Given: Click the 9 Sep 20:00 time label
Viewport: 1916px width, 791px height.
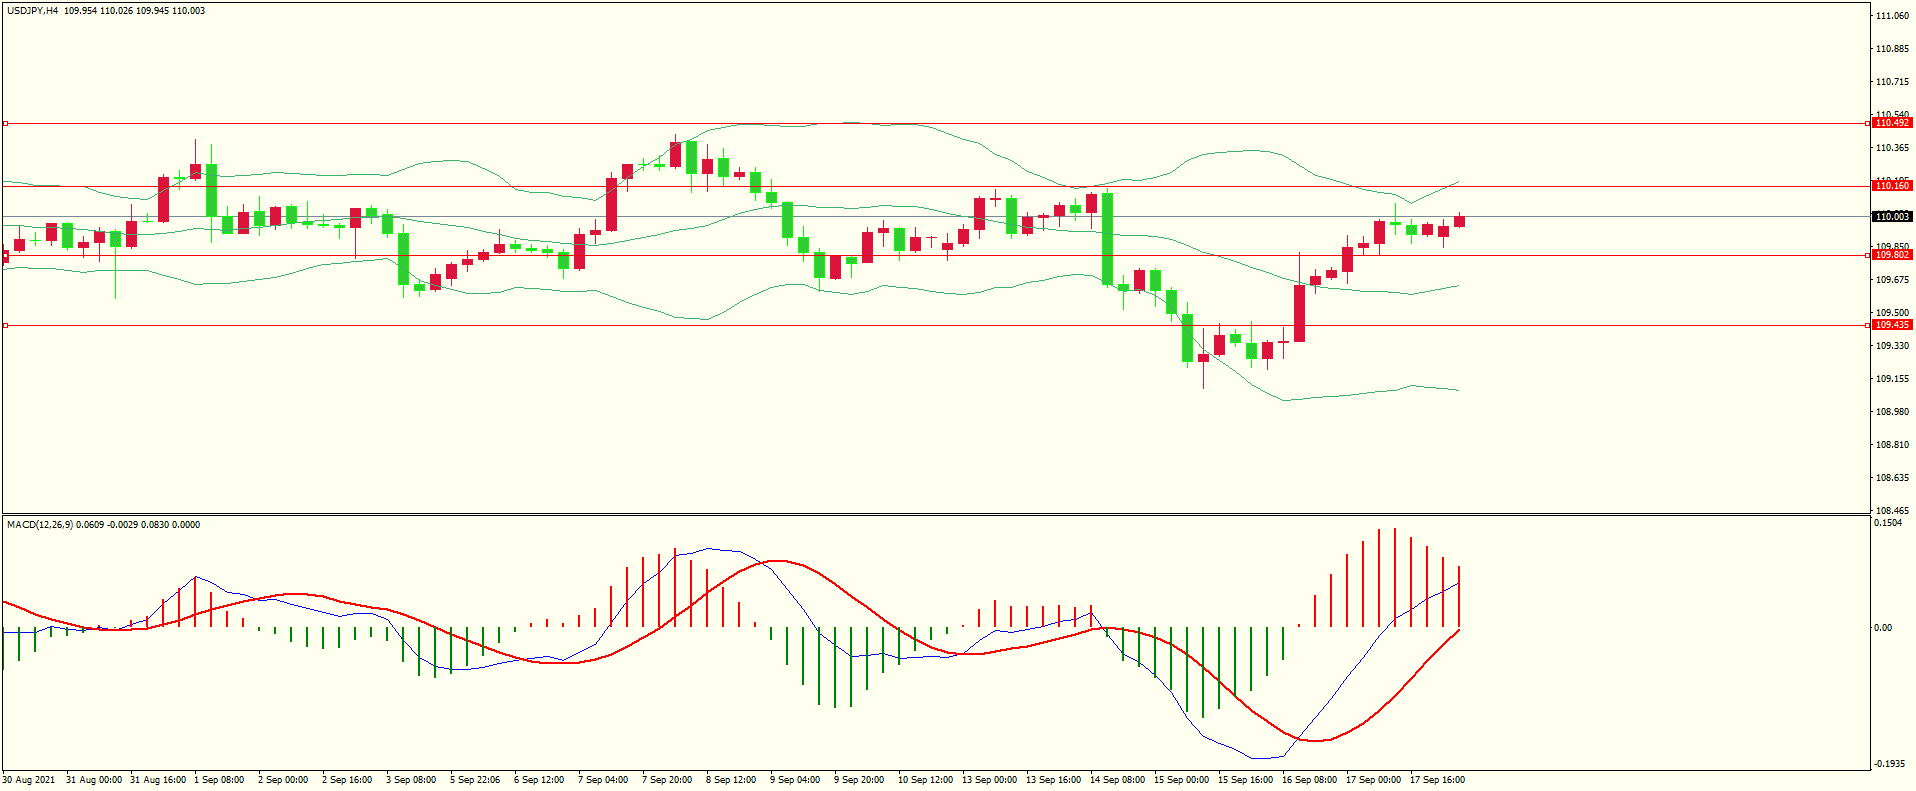Looking at the screenshot, I should coord(859,780).
